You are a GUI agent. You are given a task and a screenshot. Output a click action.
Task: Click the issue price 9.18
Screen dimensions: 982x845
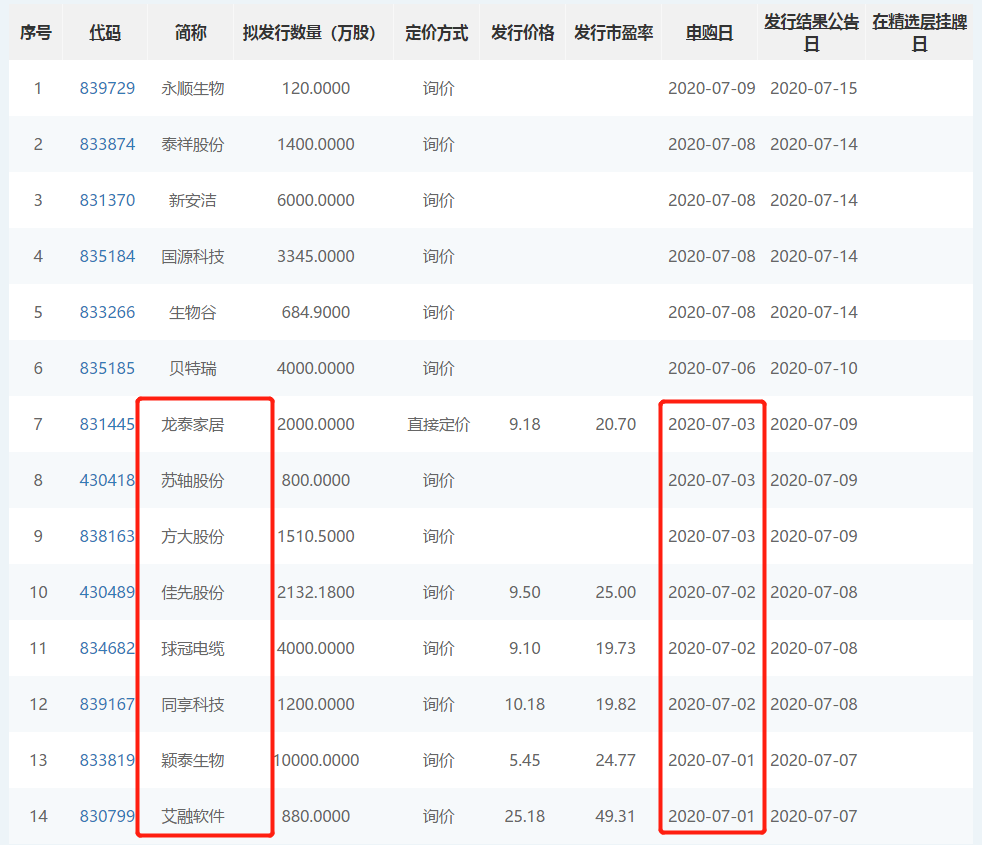point(524,425)
